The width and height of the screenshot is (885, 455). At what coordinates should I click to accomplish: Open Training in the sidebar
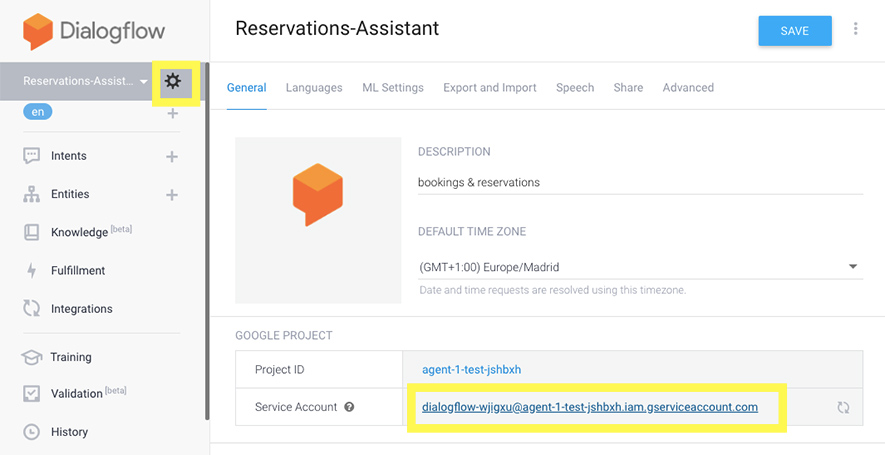71,357
